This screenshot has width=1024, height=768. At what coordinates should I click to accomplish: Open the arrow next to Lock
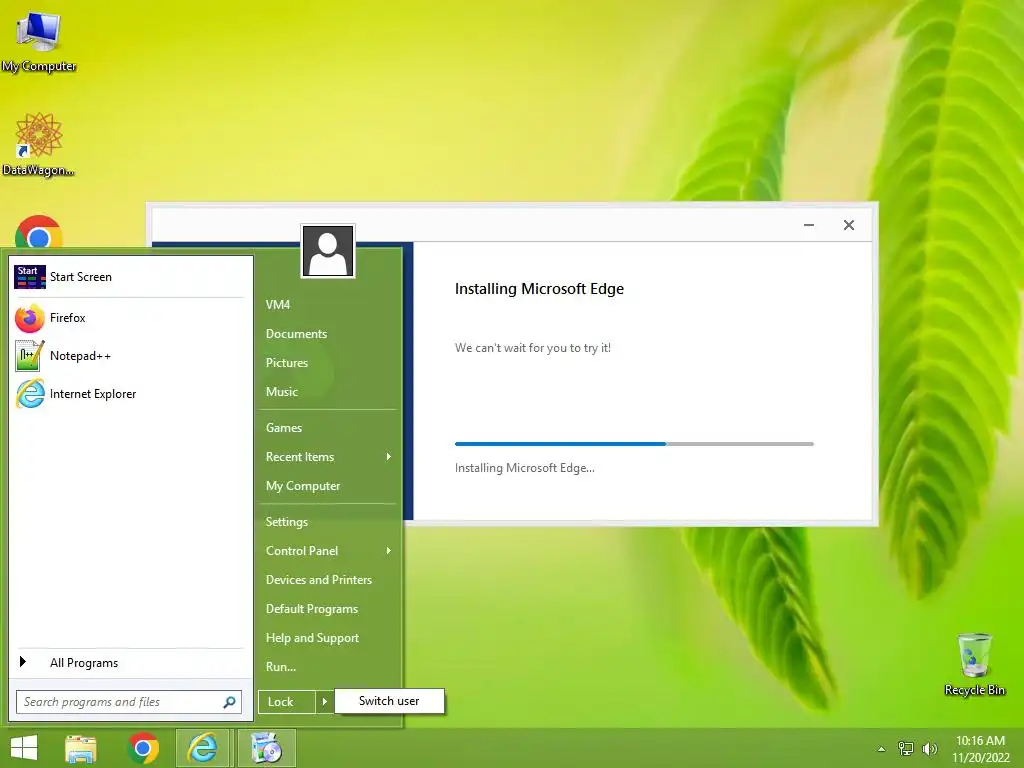click(x=325, y=702)
